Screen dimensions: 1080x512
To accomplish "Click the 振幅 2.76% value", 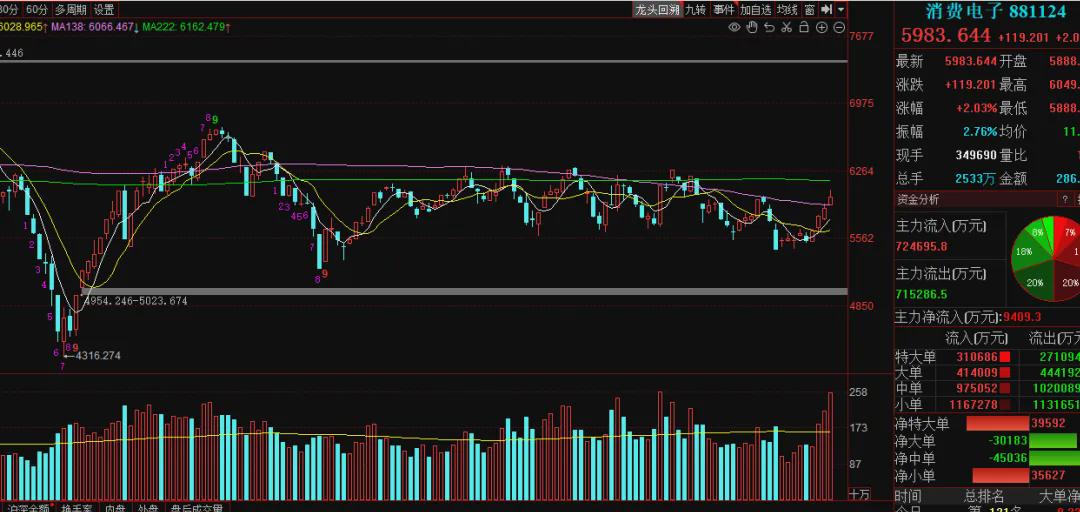I will [979, 132].
